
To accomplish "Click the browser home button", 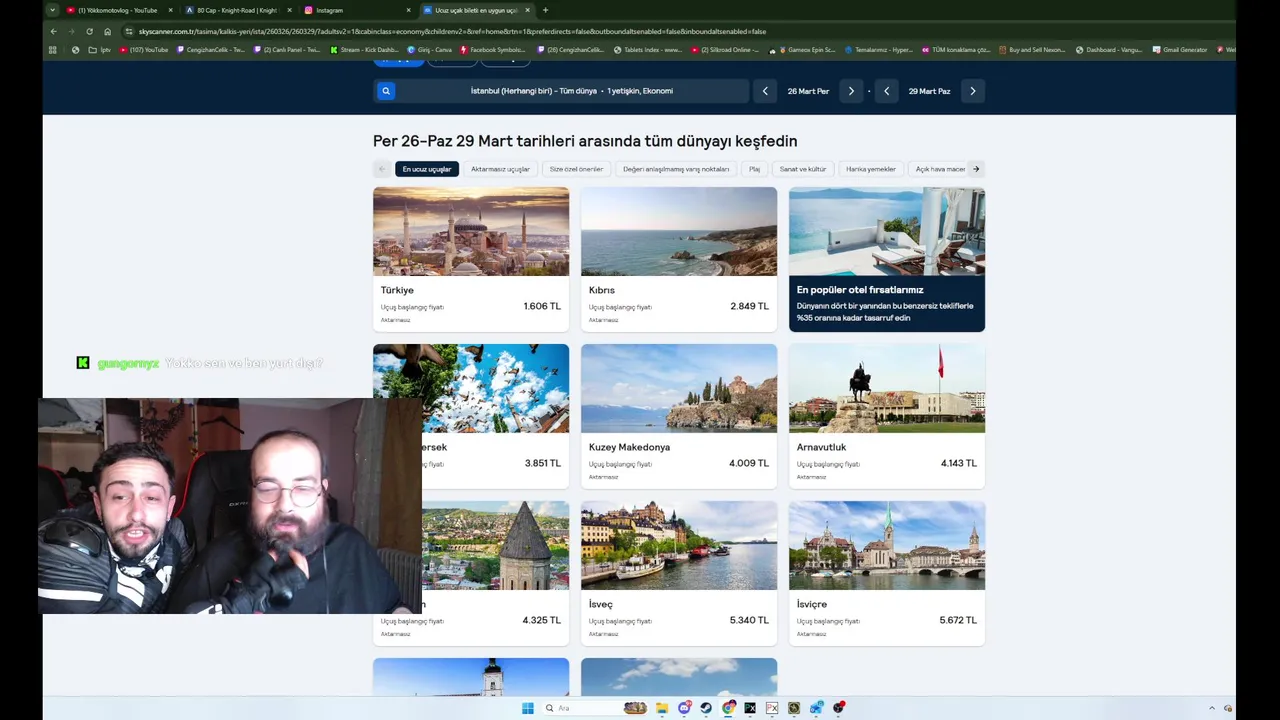I will pyautogui.click(x=107, y=31).
